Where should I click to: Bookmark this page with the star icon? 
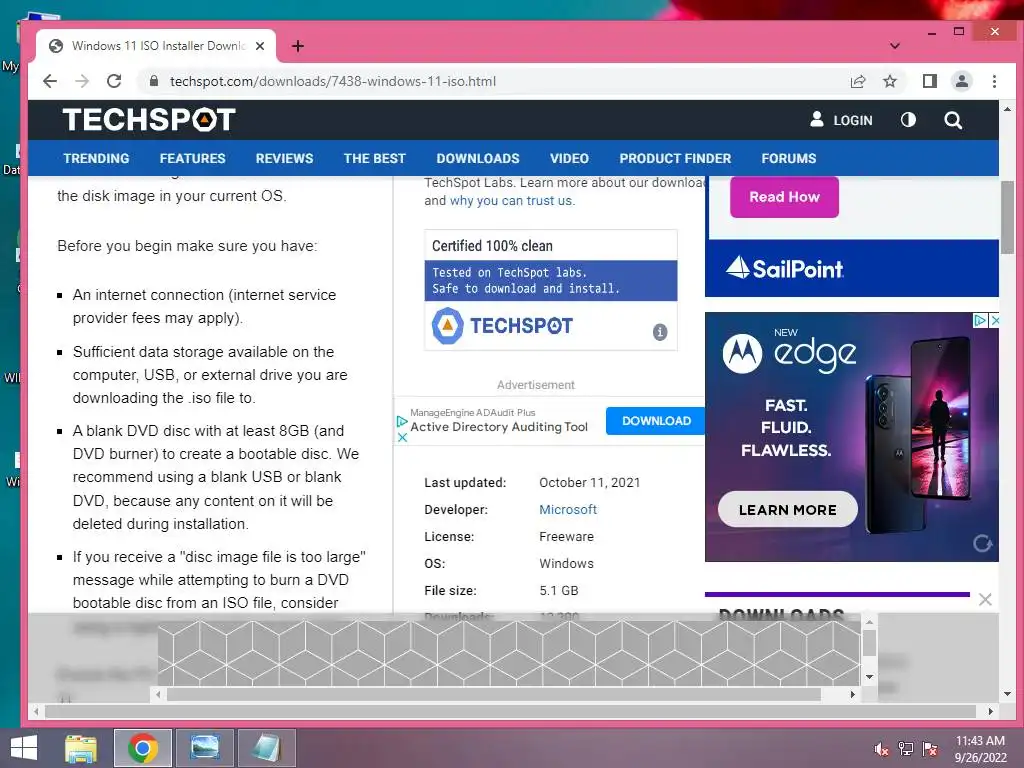pyautogui.click(x=889, y=81)
